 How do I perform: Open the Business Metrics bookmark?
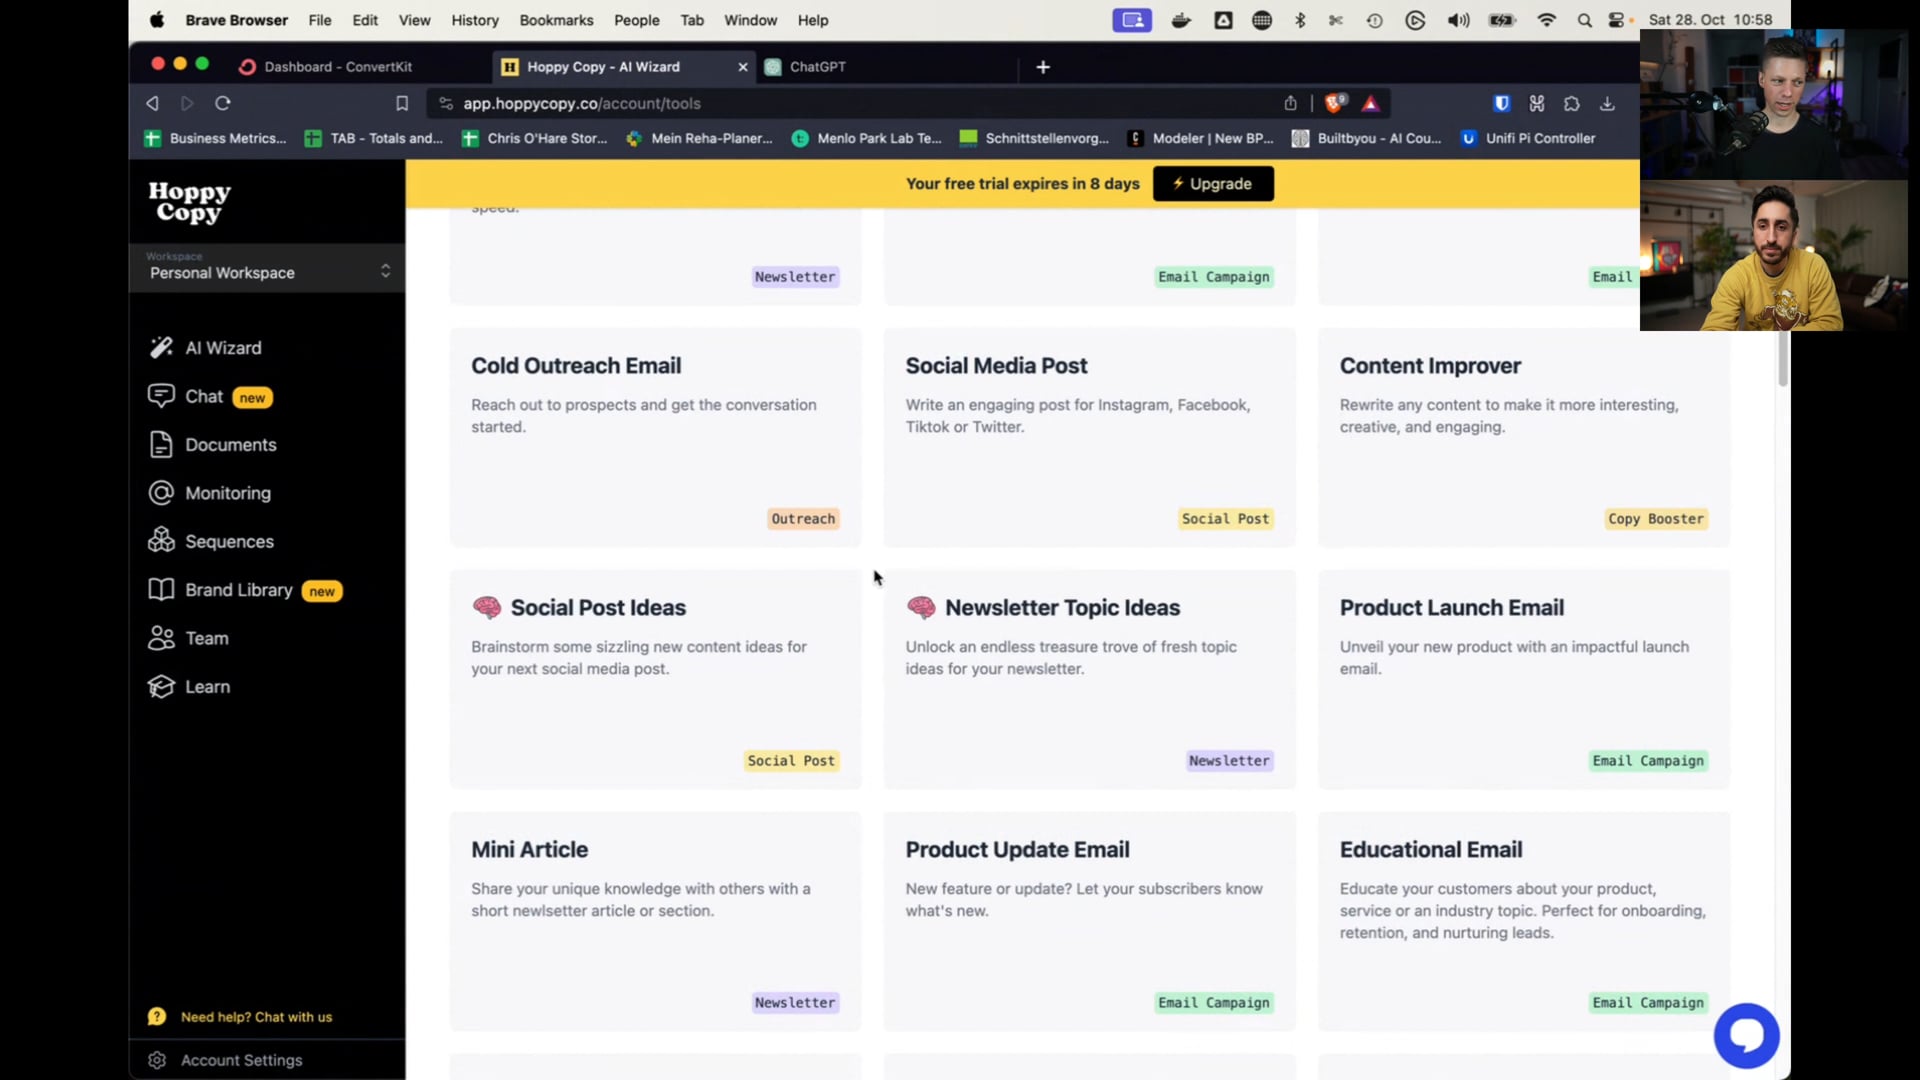[216, 139]
